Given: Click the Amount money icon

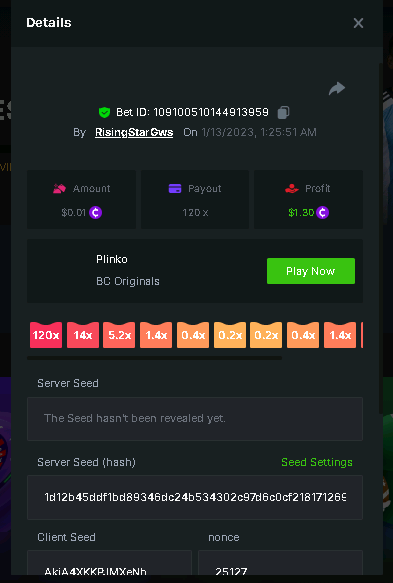Looking at the screenshot, I should [x=59, y=189].
